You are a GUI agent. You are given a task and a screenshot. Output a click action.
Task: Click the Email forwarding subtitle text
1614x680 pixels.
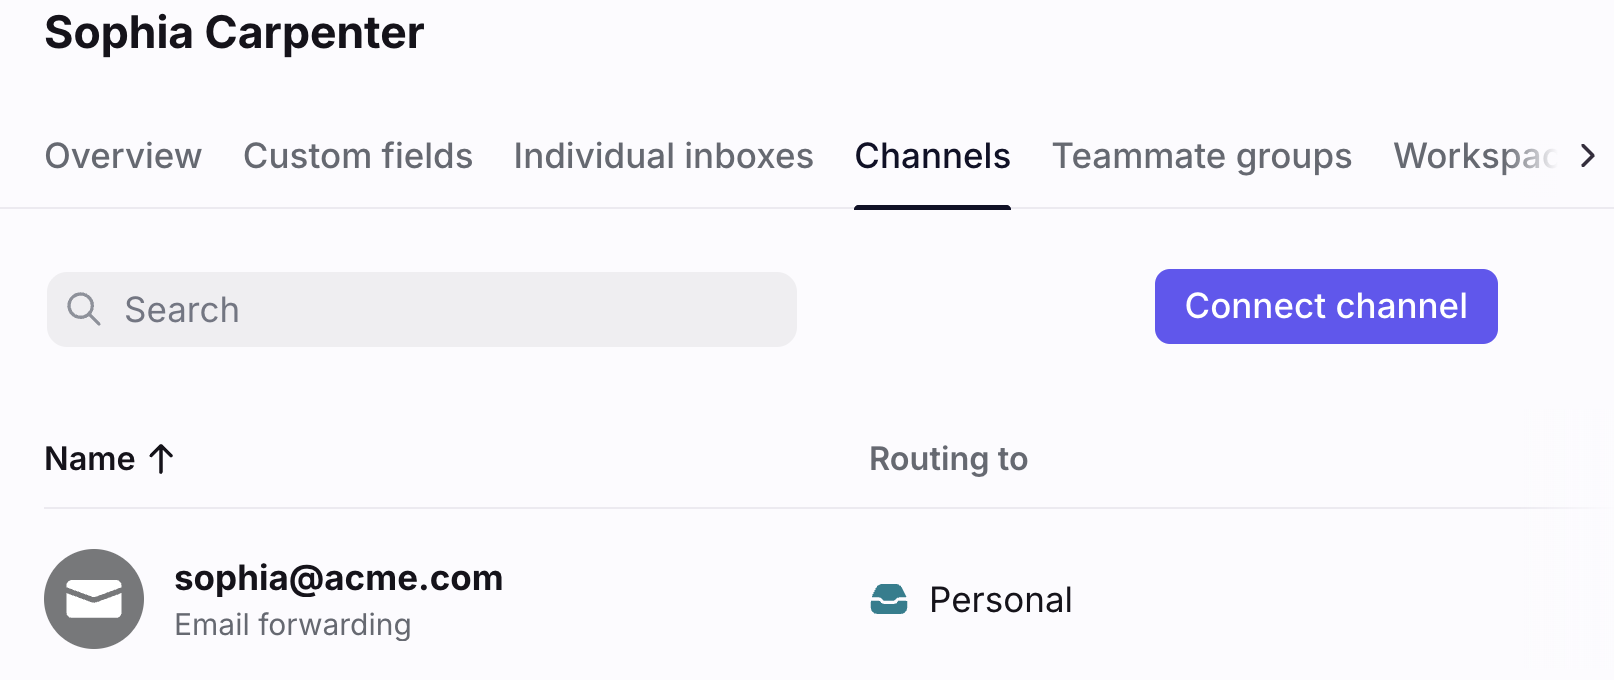[x=292, y=625]
